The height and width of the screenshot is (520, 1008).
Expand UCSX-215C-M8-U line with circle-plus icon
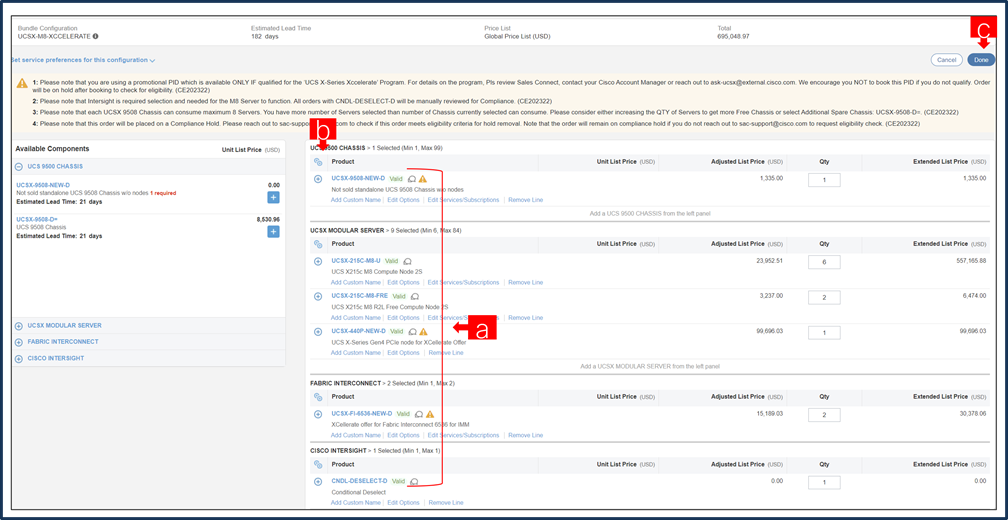click(x=318, y=262)
